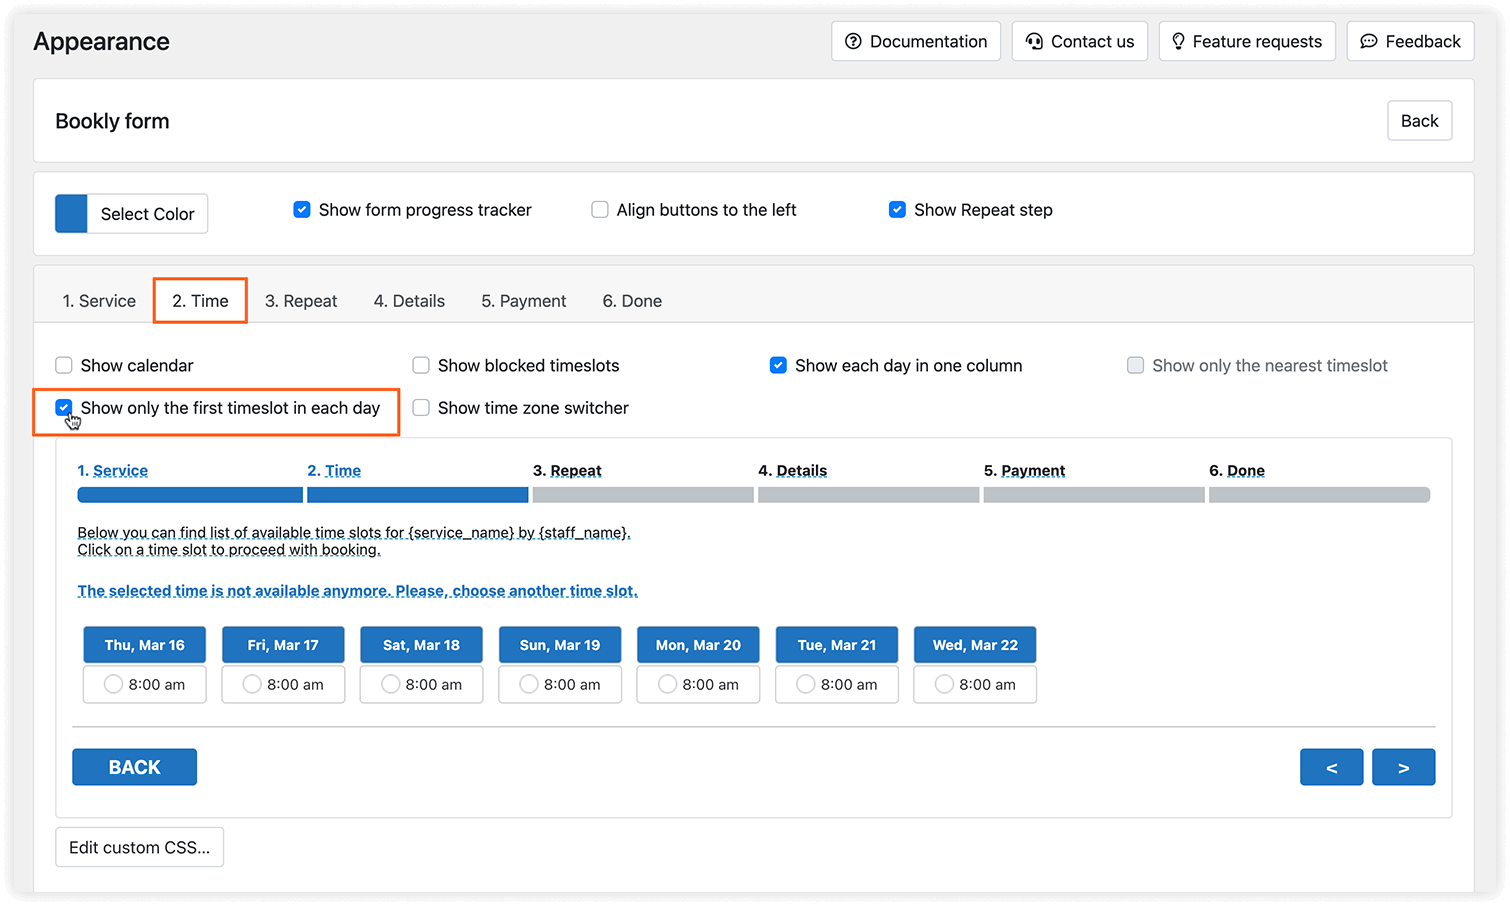Viewport: 1510px width, 906px height.
Task: Select 8:00 am slot for Tue, Mar 21
Action: (x=837, y=684)
